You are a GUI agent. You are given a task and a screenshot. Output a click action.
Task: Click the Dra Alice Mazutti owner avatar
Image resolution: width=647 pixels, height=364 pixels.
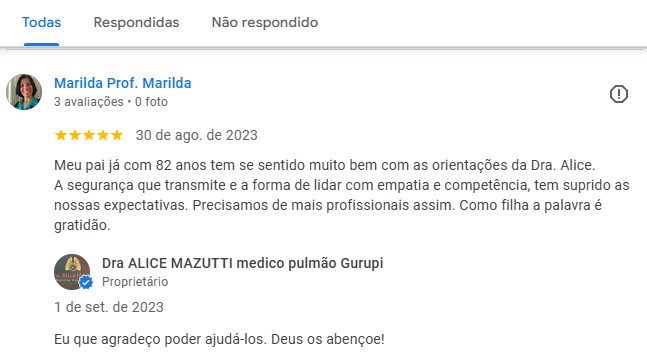tap(72, 272)
